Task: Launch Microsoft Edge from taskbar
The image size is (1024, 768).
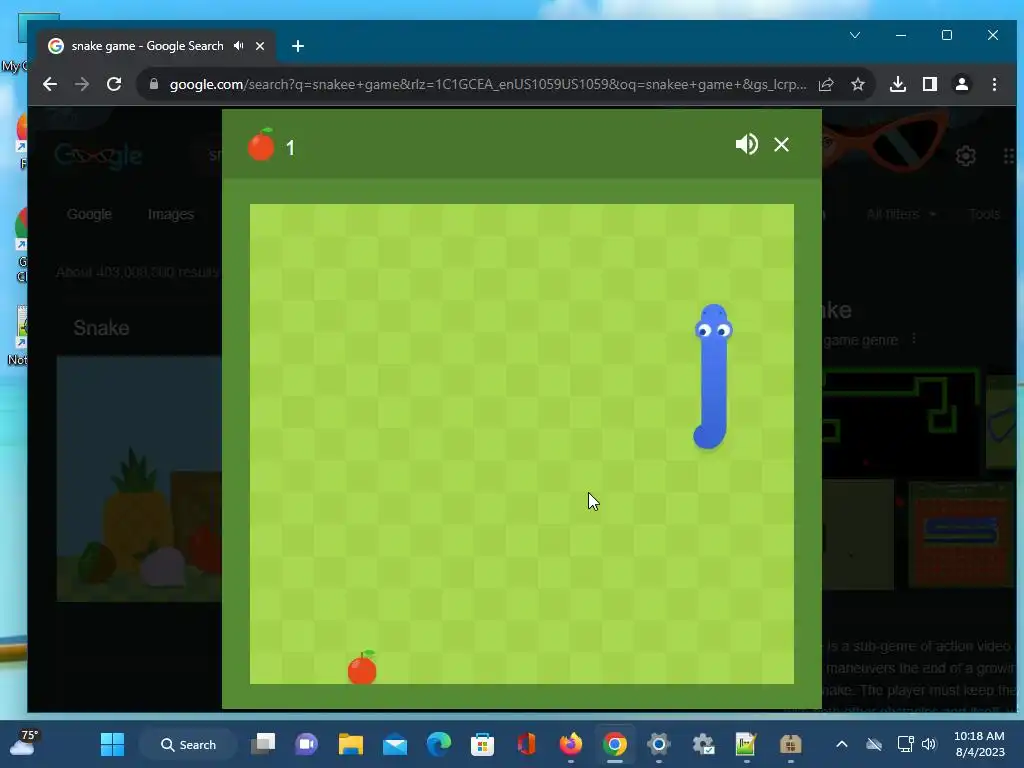Action: click(x=439, y=744)
